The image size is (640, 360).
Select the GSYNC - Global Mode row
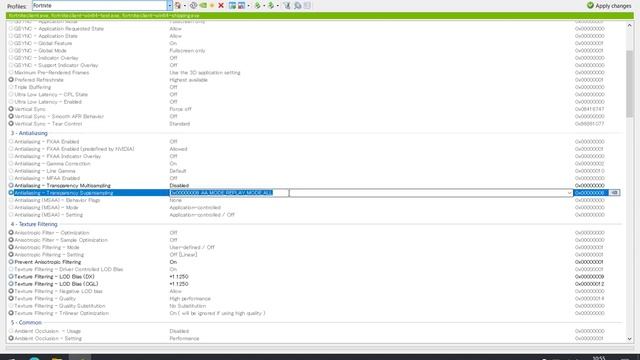[x=314, y=51]
